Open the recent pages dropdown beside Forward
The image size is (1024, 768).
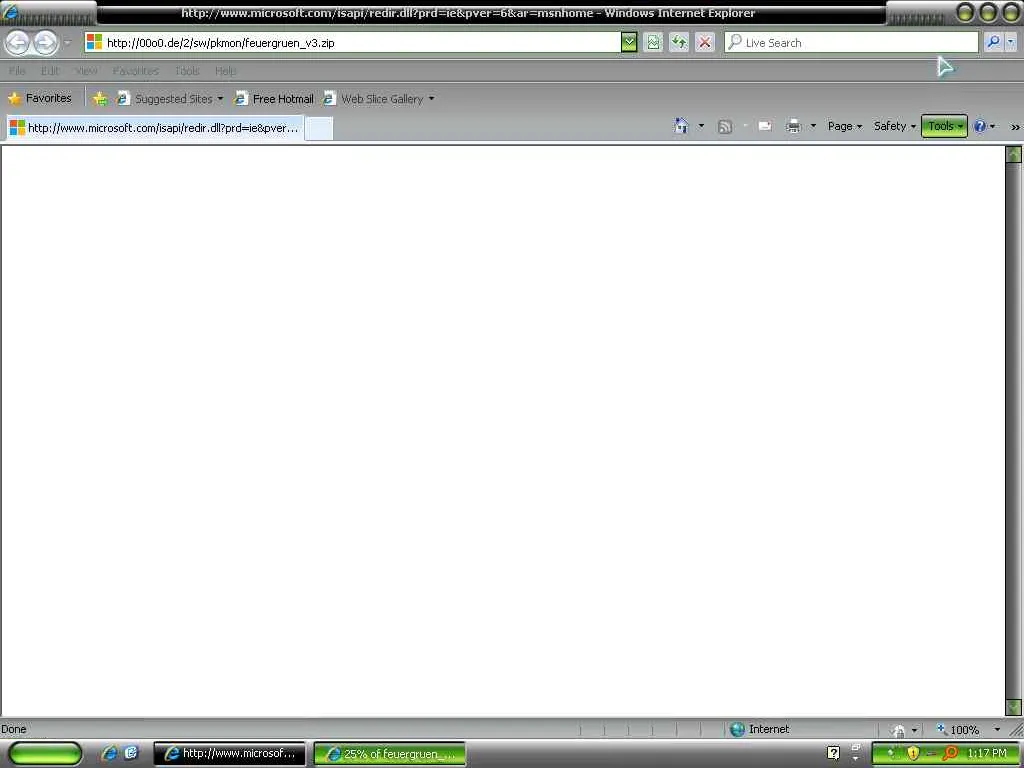point(67,43)
